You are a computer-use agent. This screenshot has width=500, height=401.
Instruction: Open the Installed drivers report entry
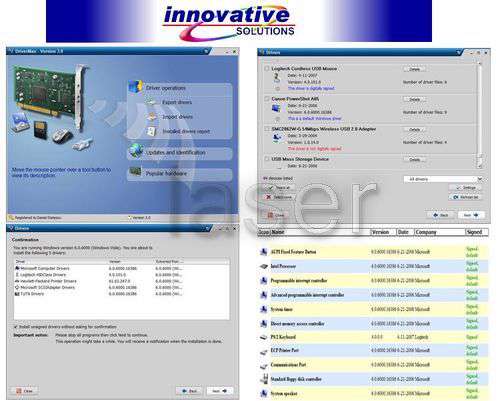tap(186, 131)
